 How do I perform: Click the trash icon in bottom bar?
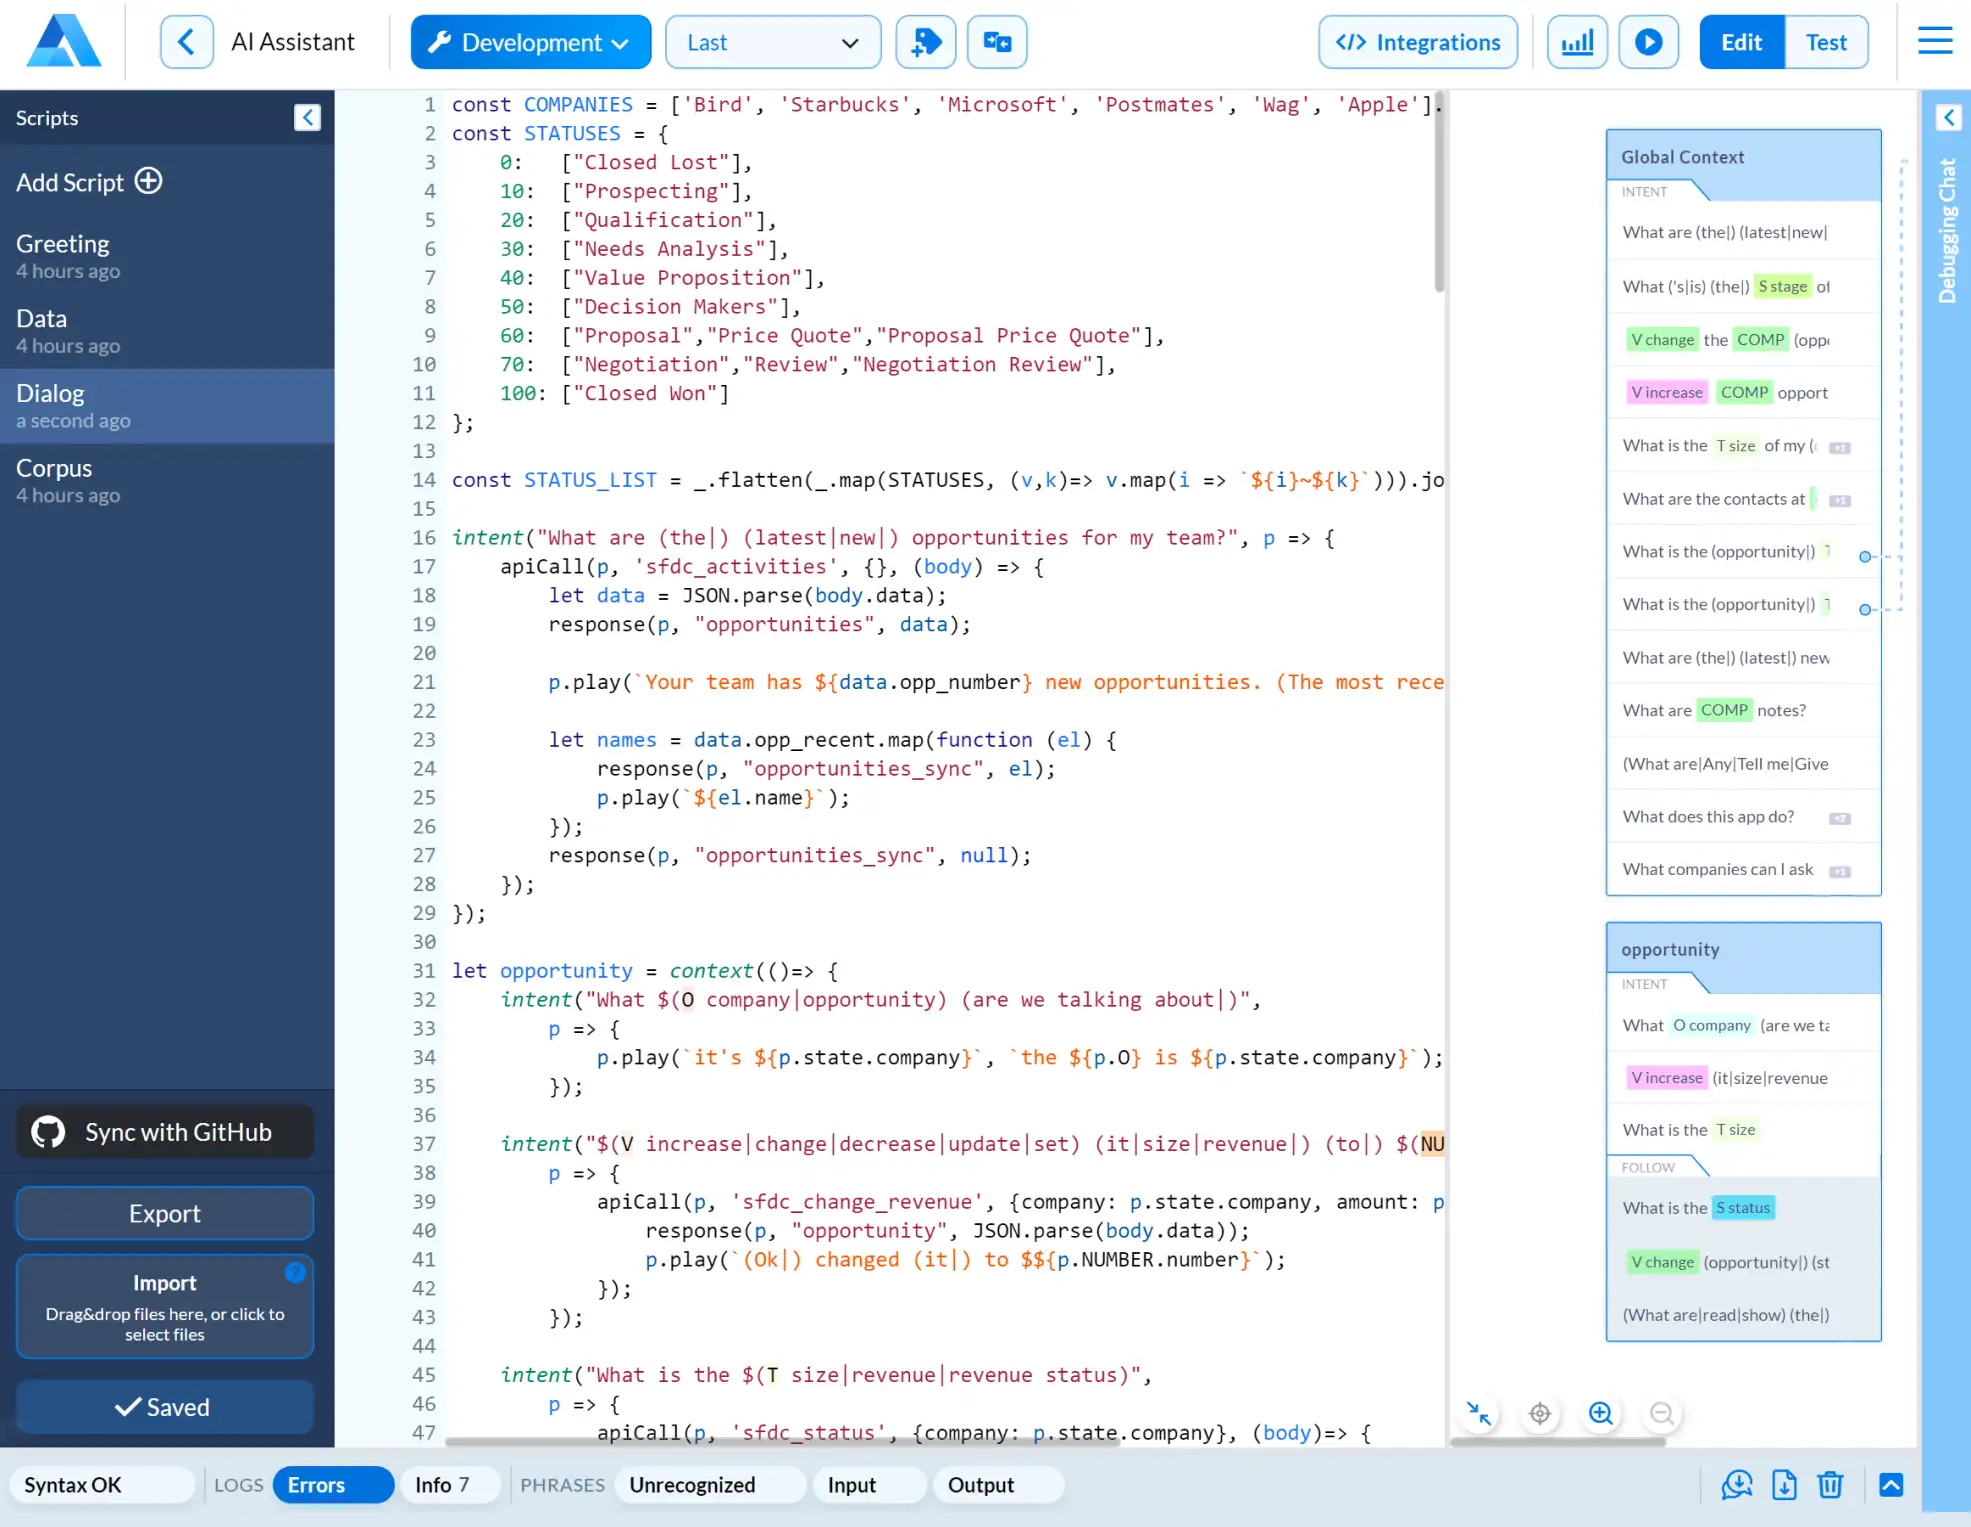(x=1830, y=1485)
